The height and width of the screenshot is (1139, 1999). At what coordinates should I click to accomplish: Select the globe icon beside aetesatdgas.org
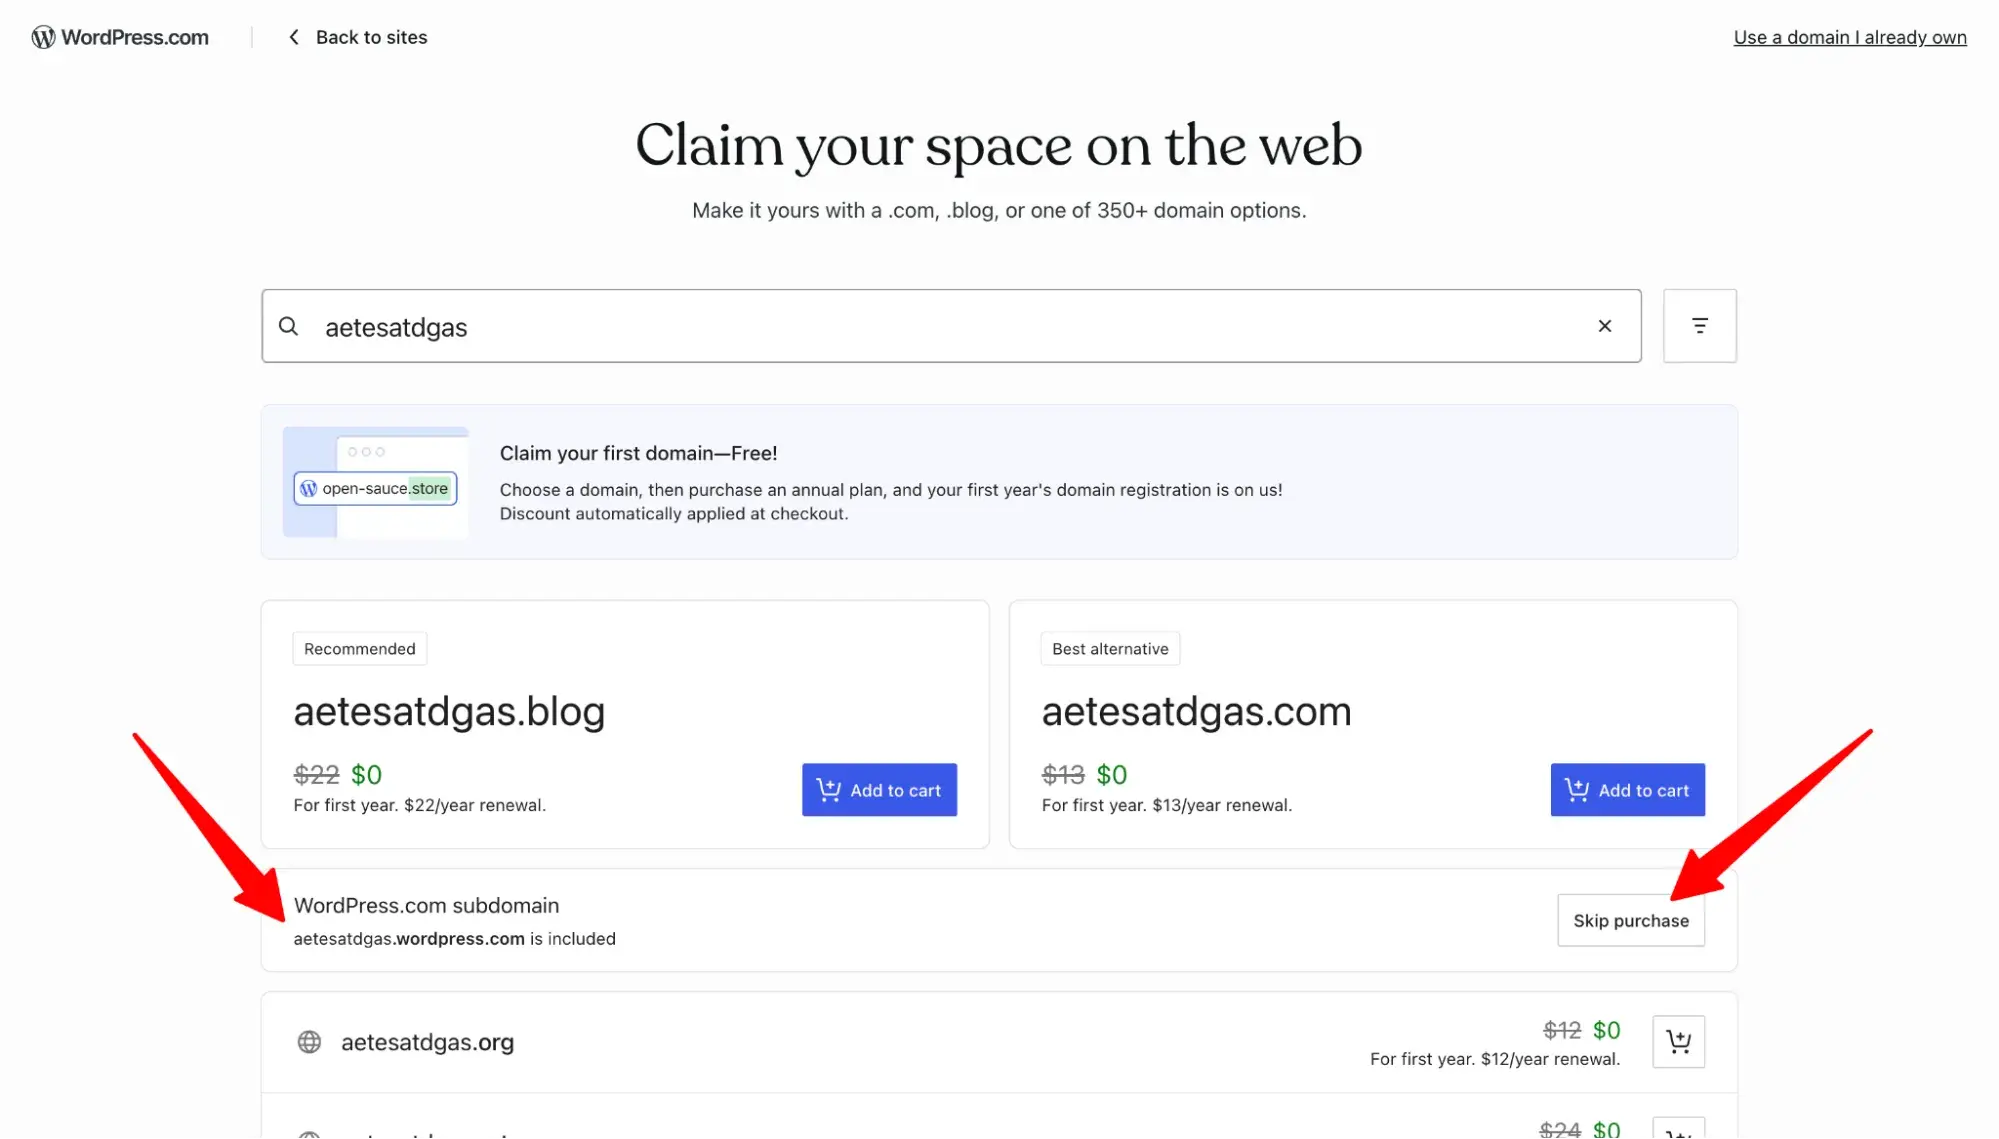(310, 1042)
